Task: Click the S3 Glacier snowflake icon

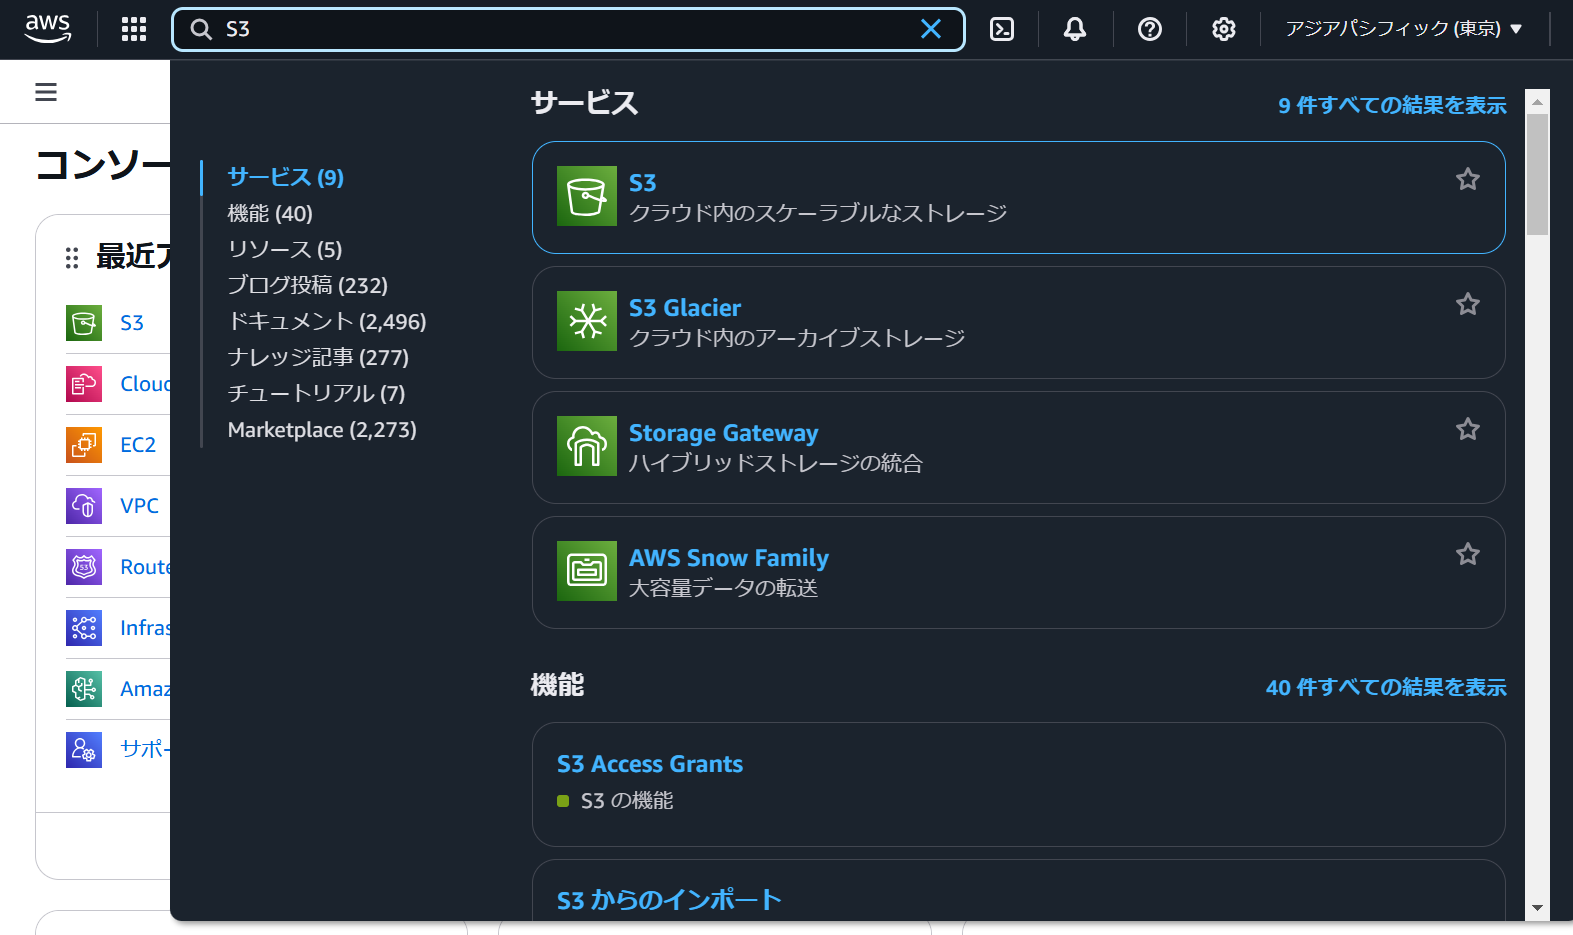Action: pos(587,321)
